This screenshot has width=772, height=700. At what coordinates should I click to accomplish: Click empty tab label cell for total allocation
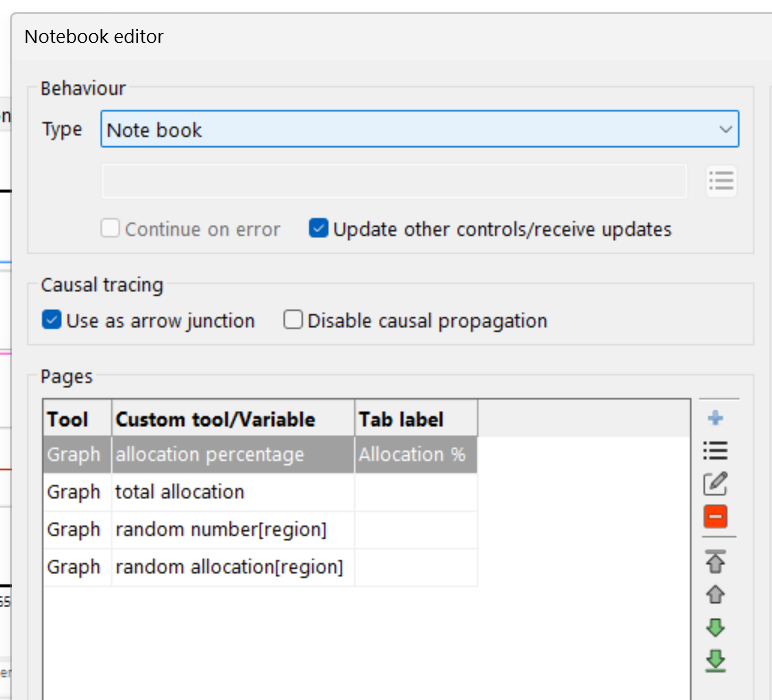(x=416, y=492)
